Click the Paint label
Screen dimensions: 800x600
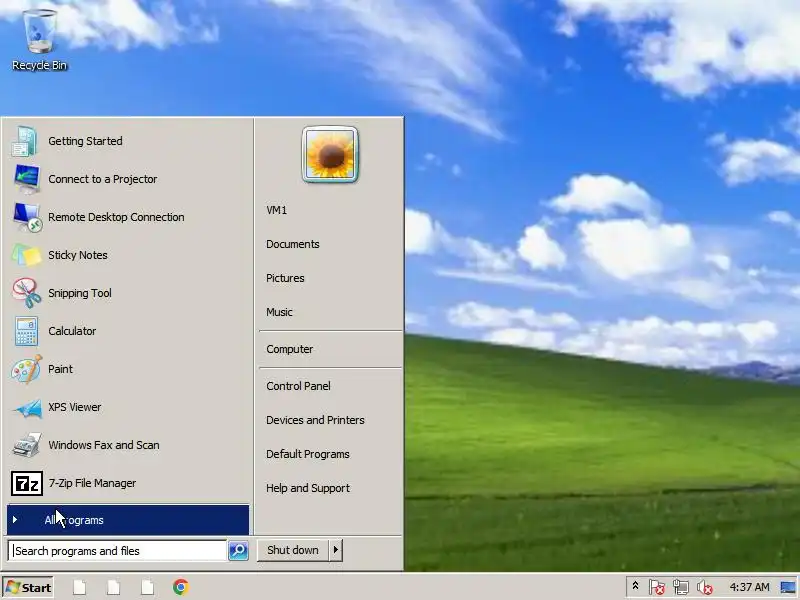click(x=60, y=369)
